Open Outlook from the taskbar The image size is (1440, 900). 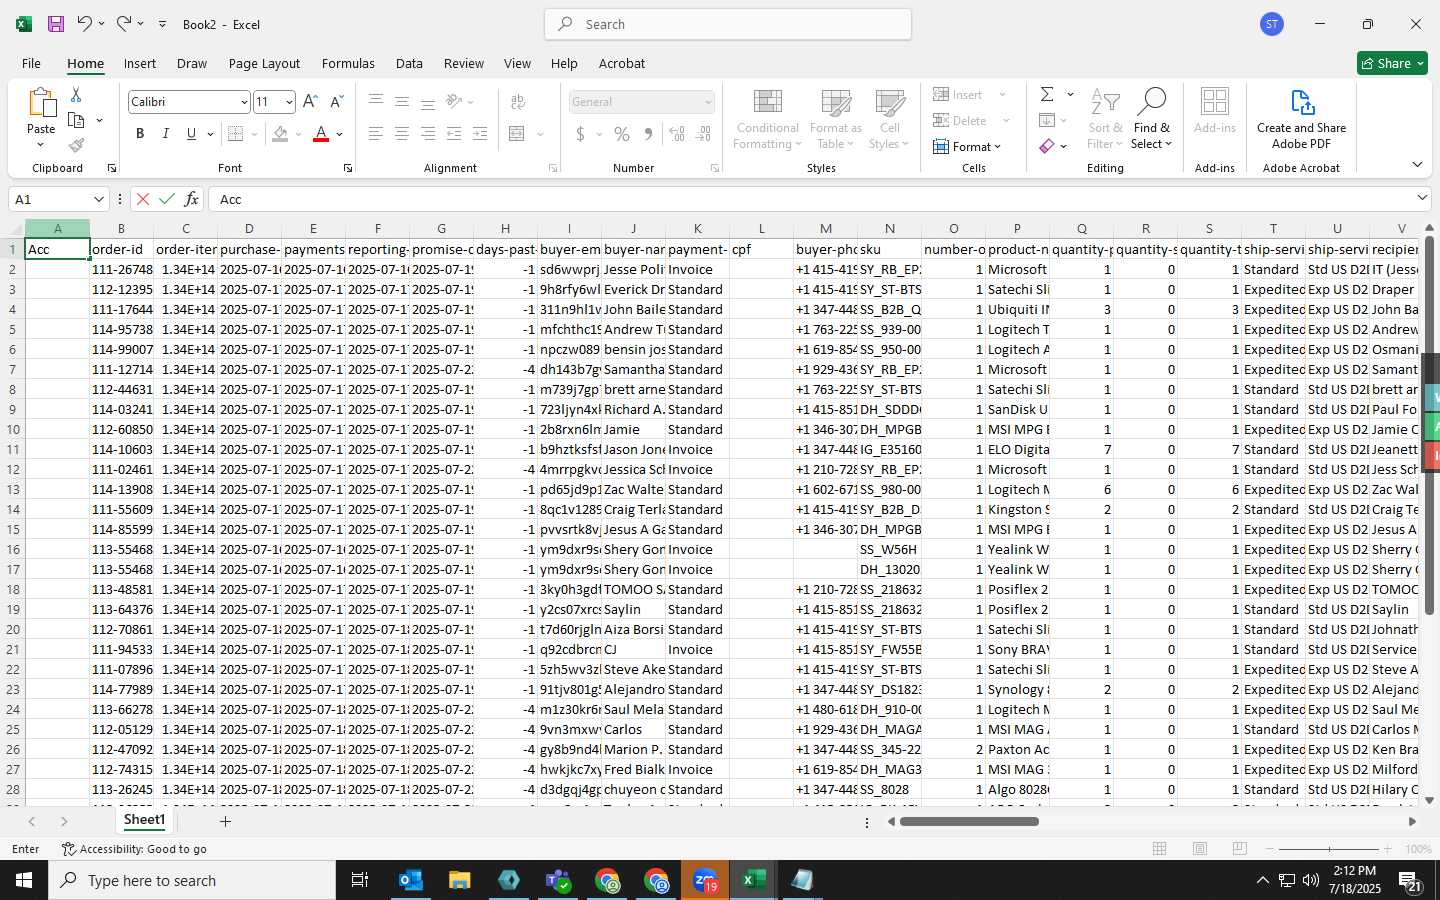(410, 880)
